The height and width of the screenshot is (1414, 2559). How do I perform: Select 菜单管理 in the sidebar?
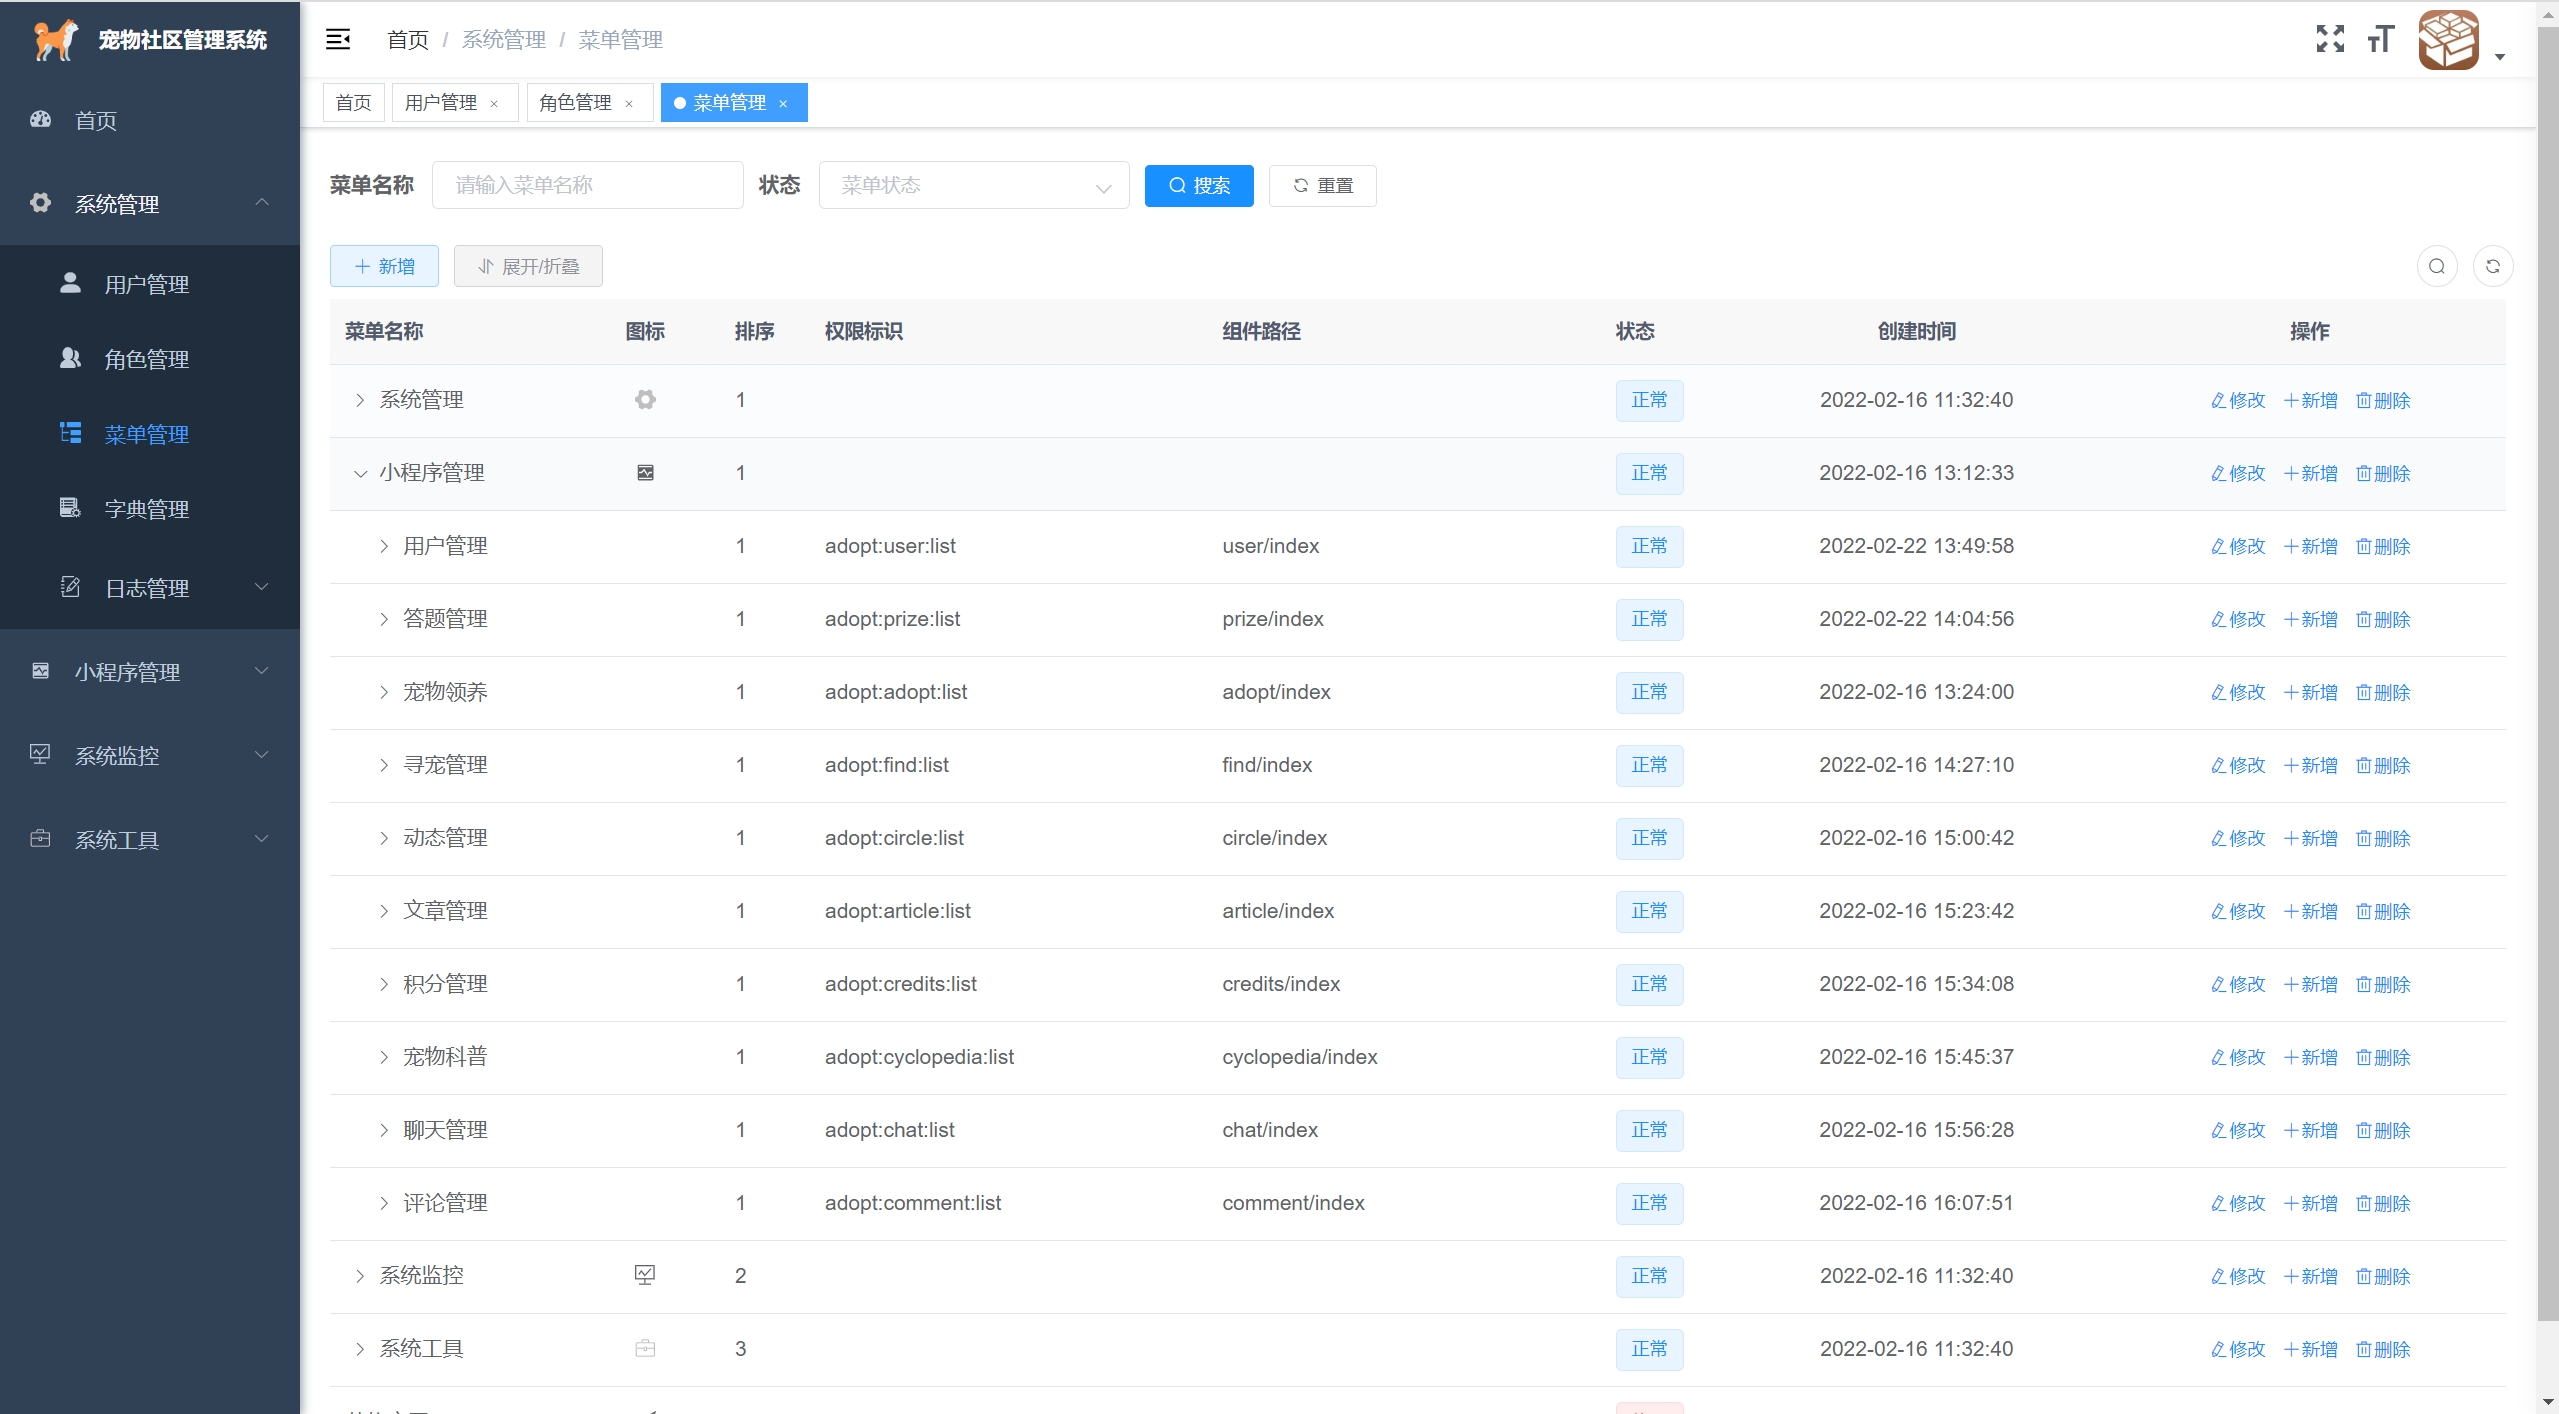[150, 434]
